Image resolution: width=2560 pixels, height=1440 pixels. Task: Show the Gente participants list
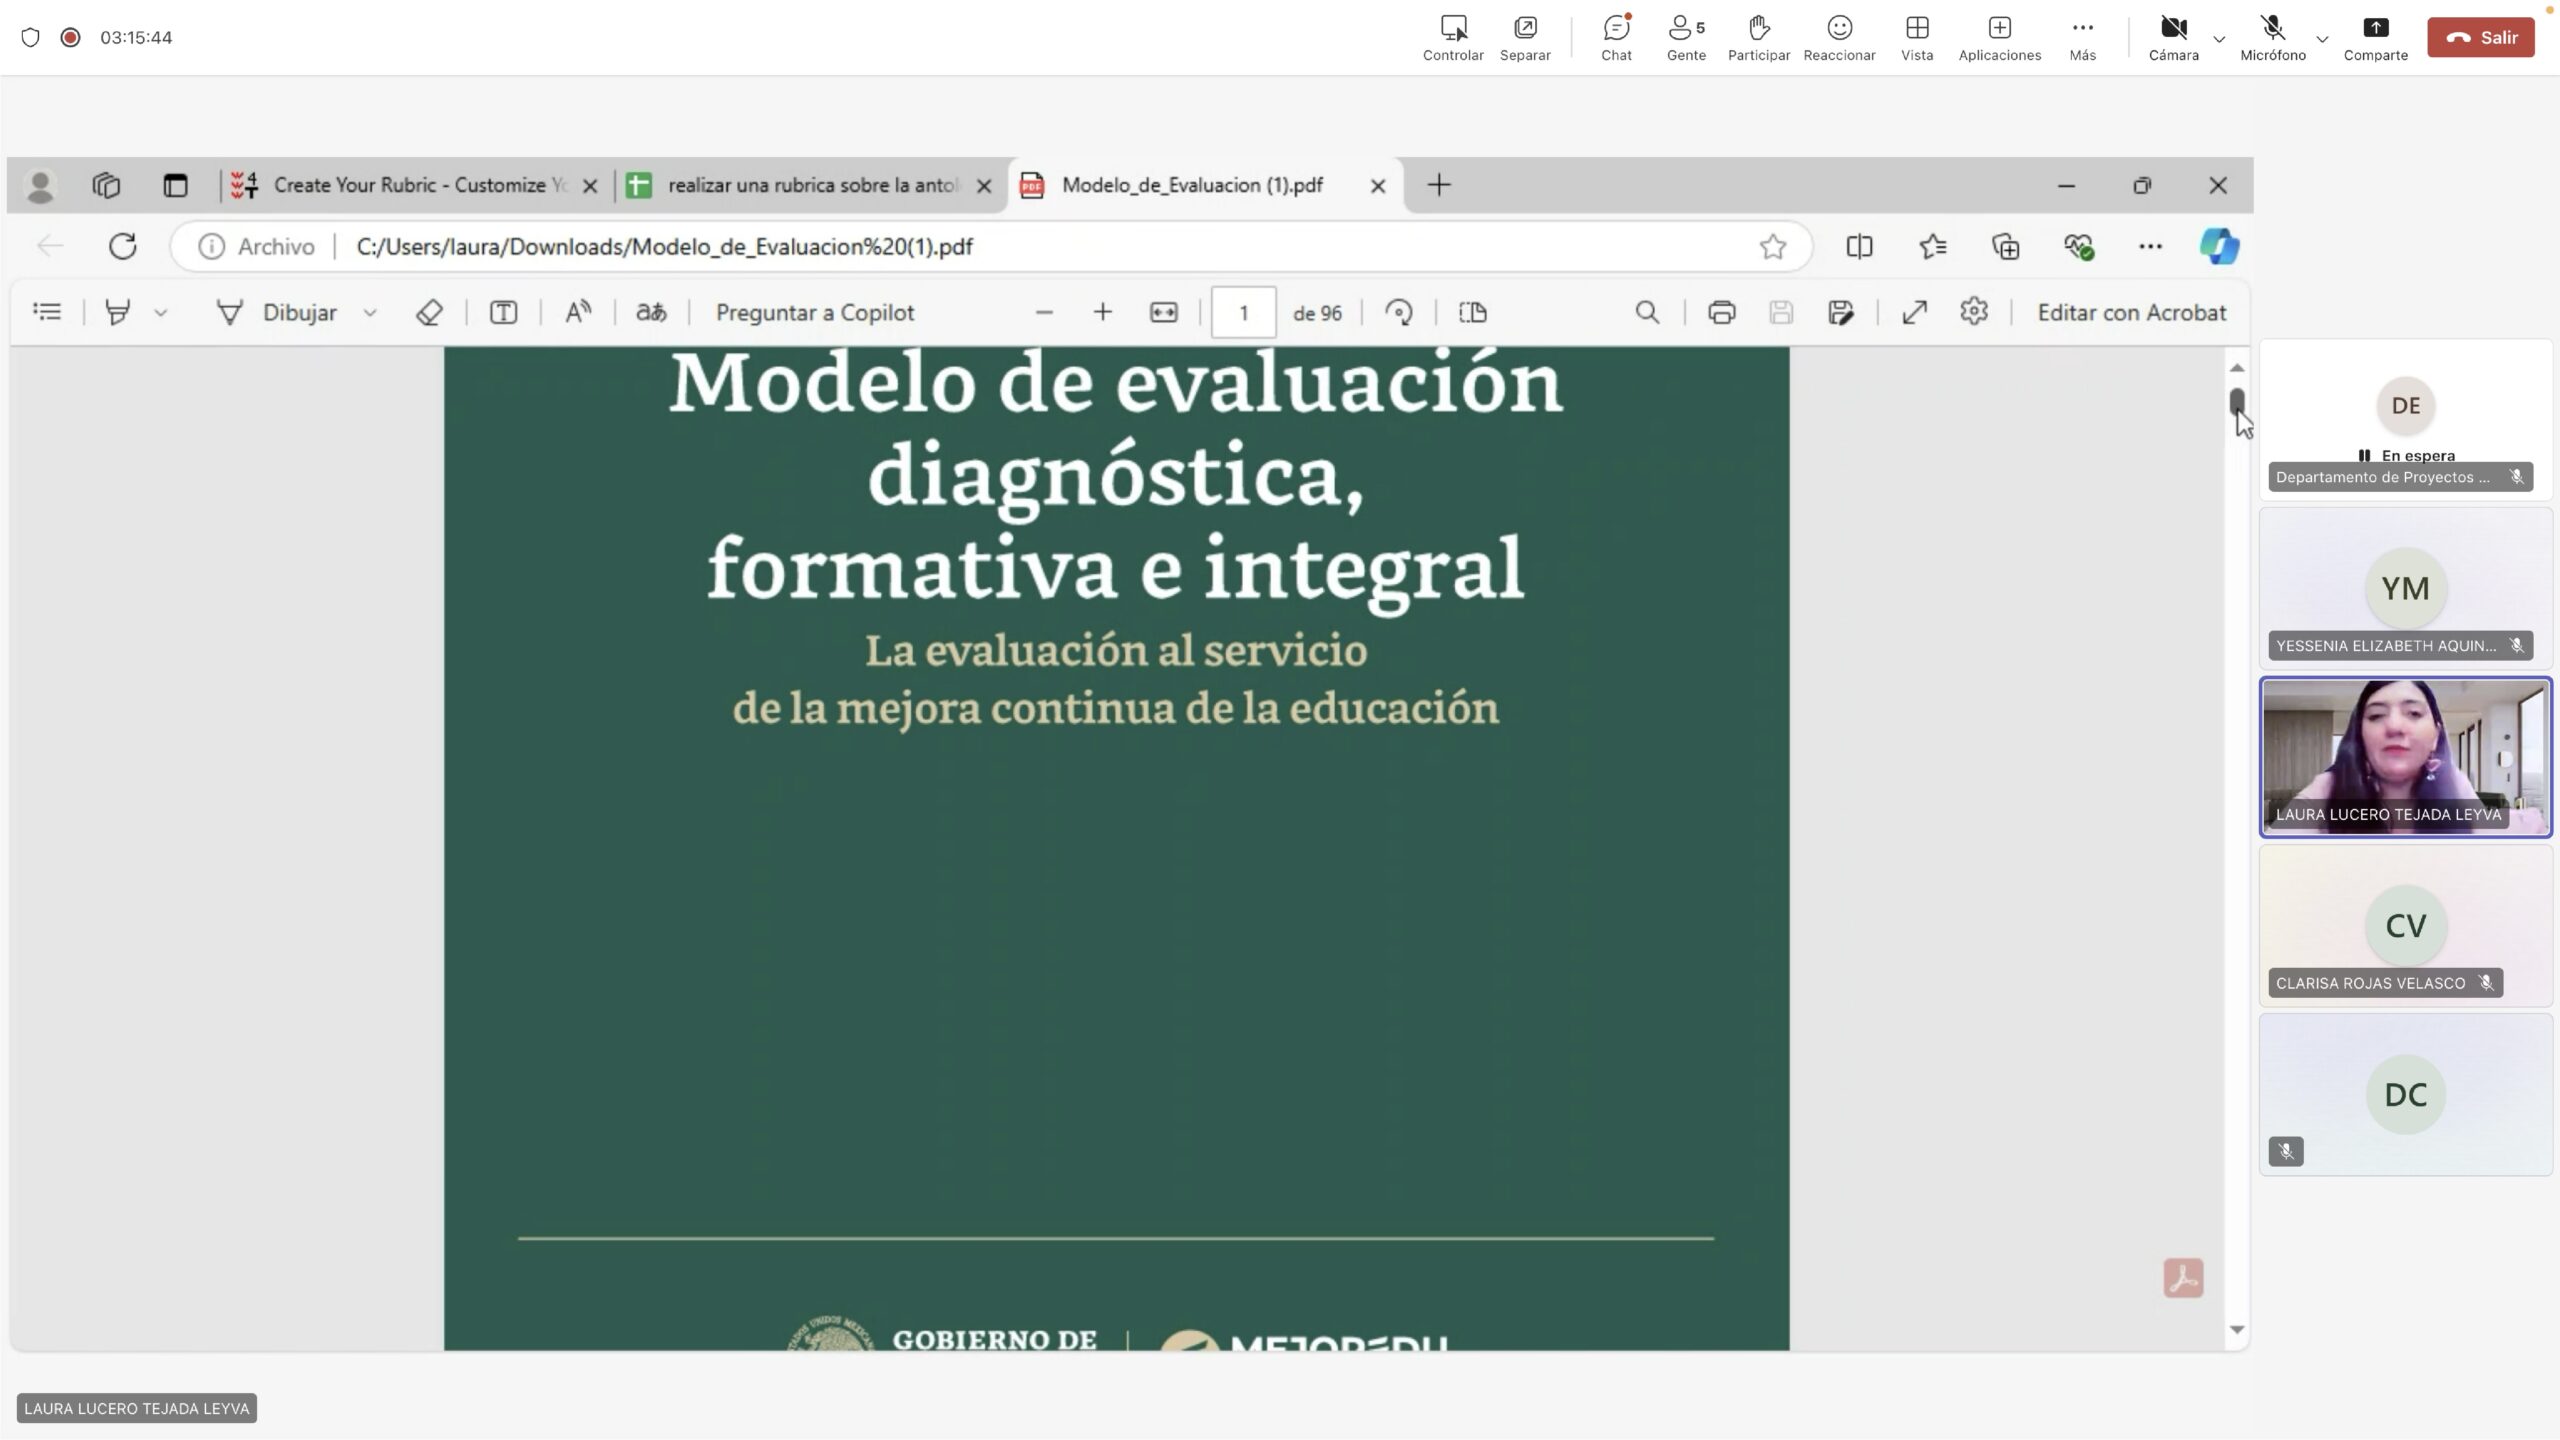[1686, 38]
